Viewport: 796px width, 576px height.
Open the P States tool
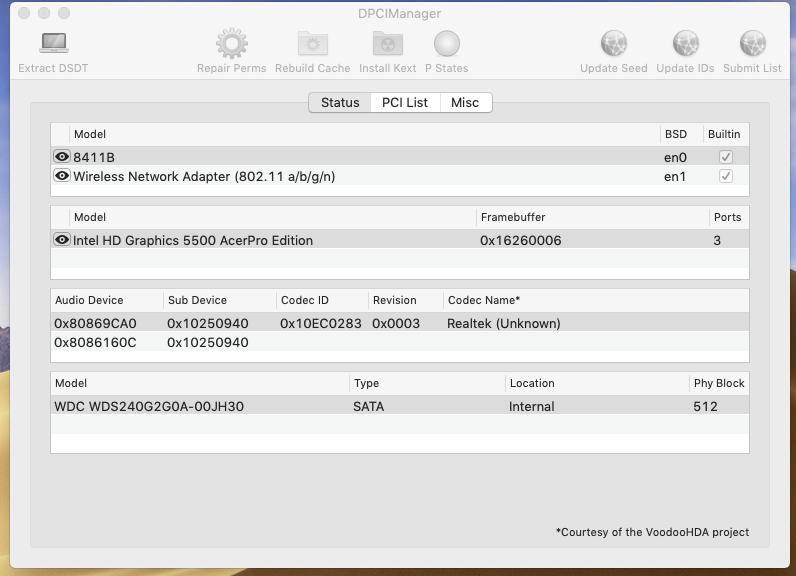447,44
